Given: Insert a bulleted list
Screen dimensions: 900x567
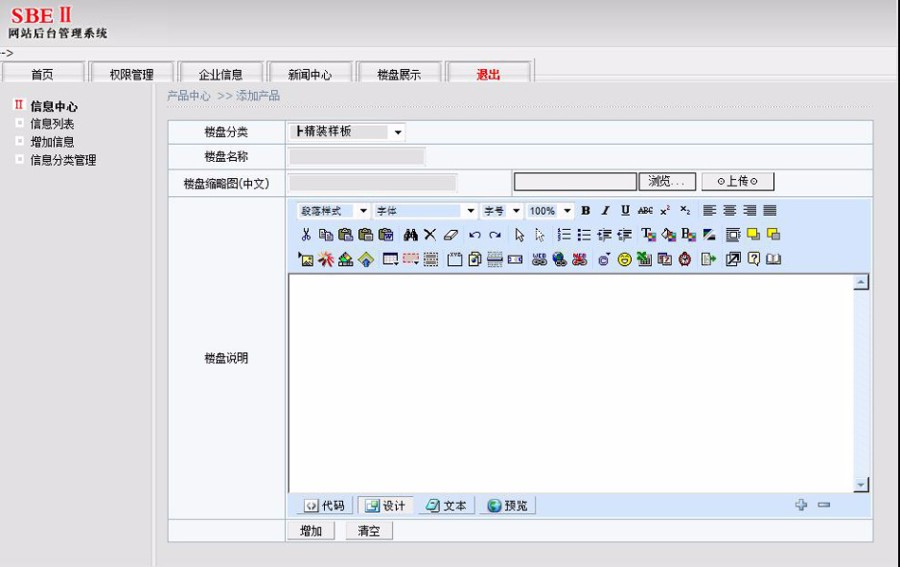Looking at the screenshot, I should pos(584,235).
